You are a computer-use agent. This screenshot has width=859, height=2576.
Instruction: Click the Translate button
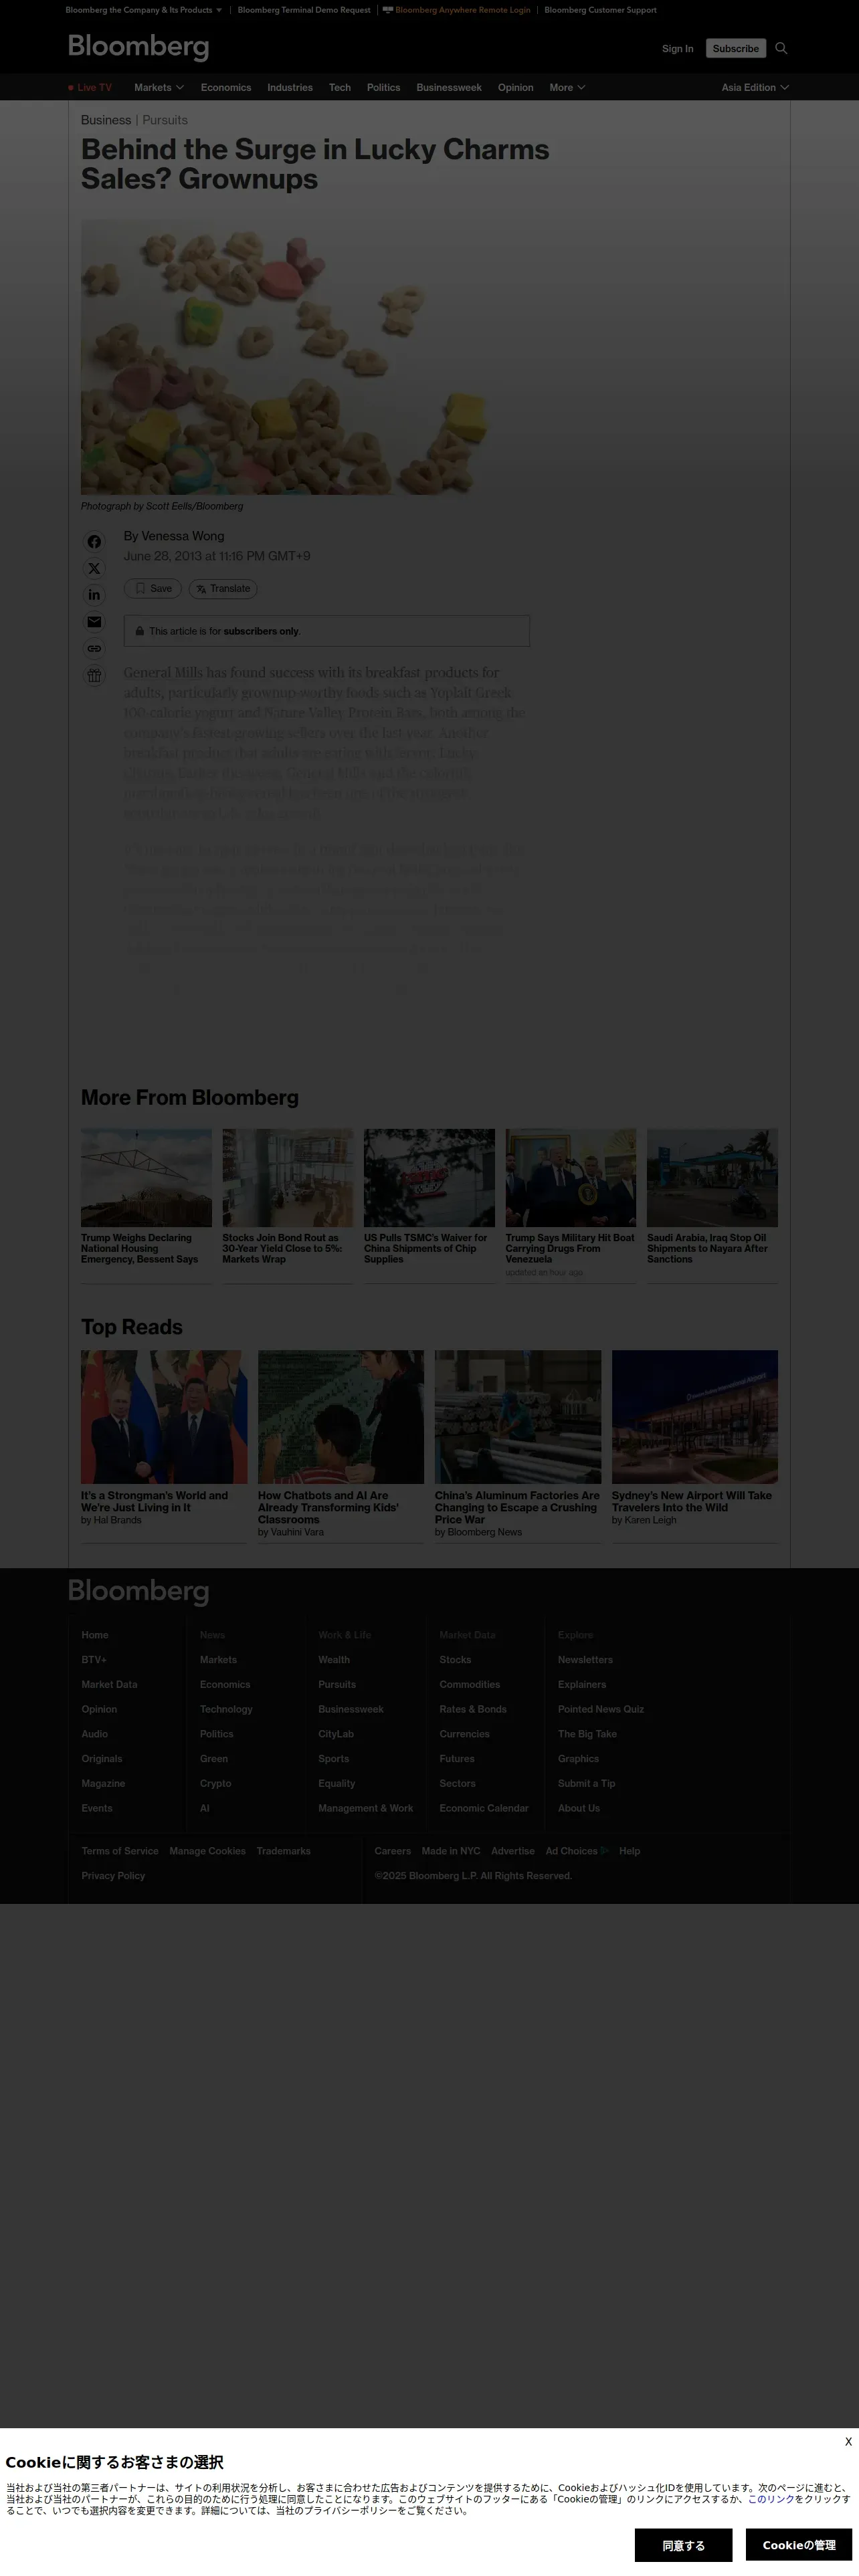coord(223,589)
